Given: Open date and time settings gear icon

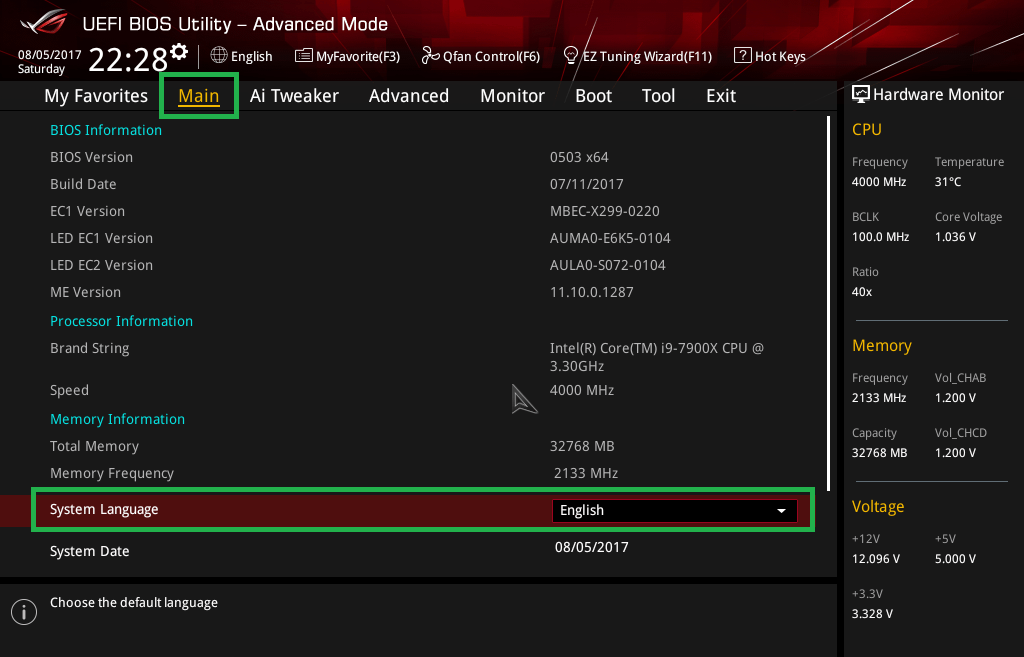Looking at the screenshot, I should coord(179,52).
